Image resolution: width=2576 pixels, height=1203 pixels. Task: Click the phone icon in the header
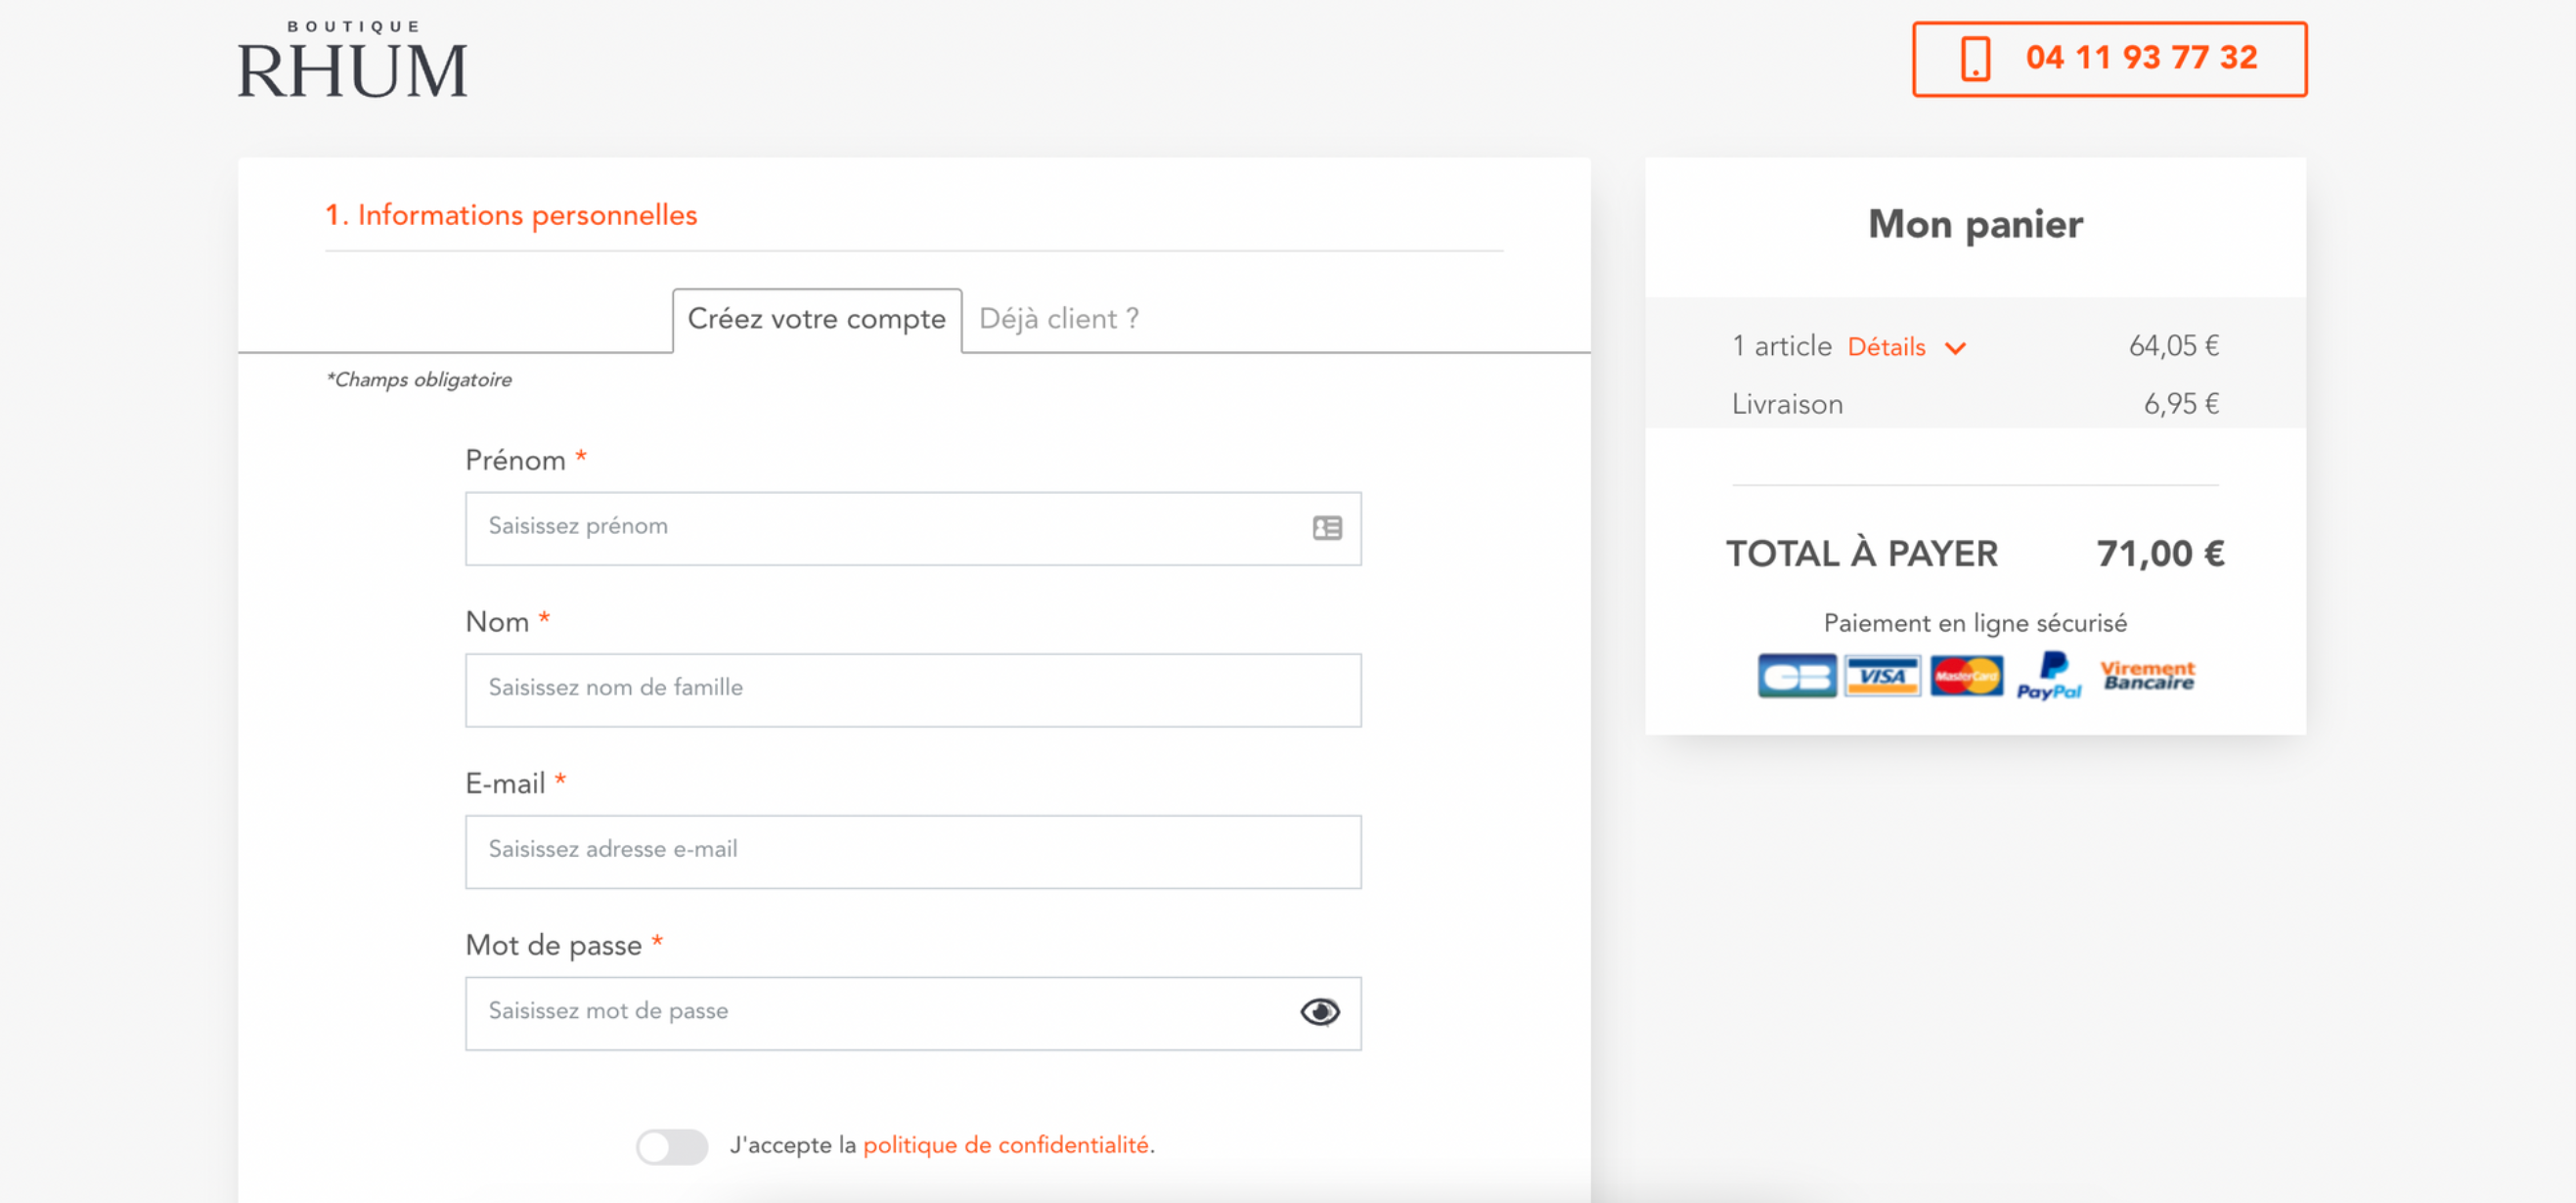coord(1975,58)
